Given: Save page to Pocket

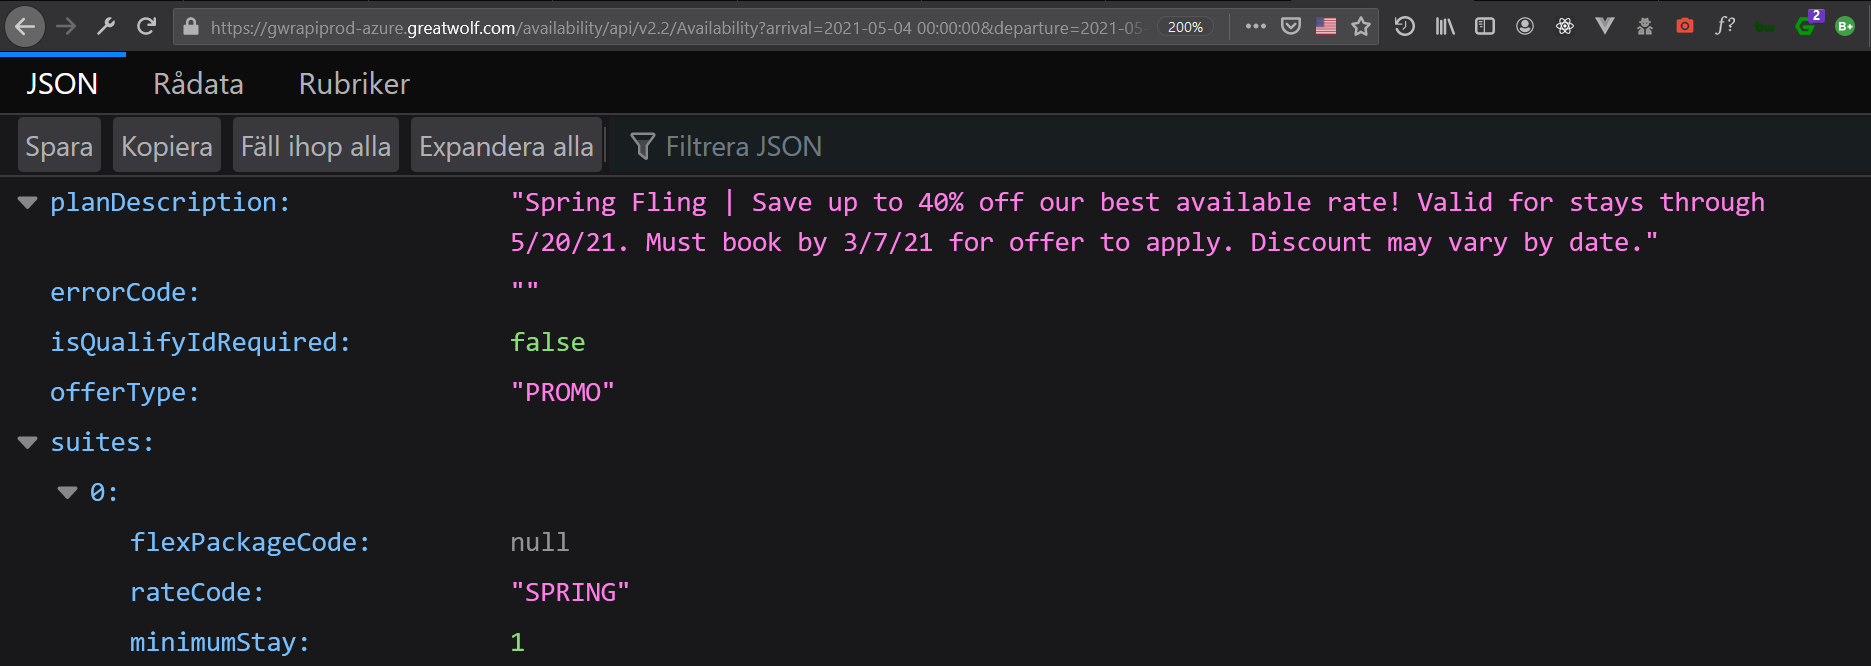Looking at the screenshot, I should tap(1291, 27).
